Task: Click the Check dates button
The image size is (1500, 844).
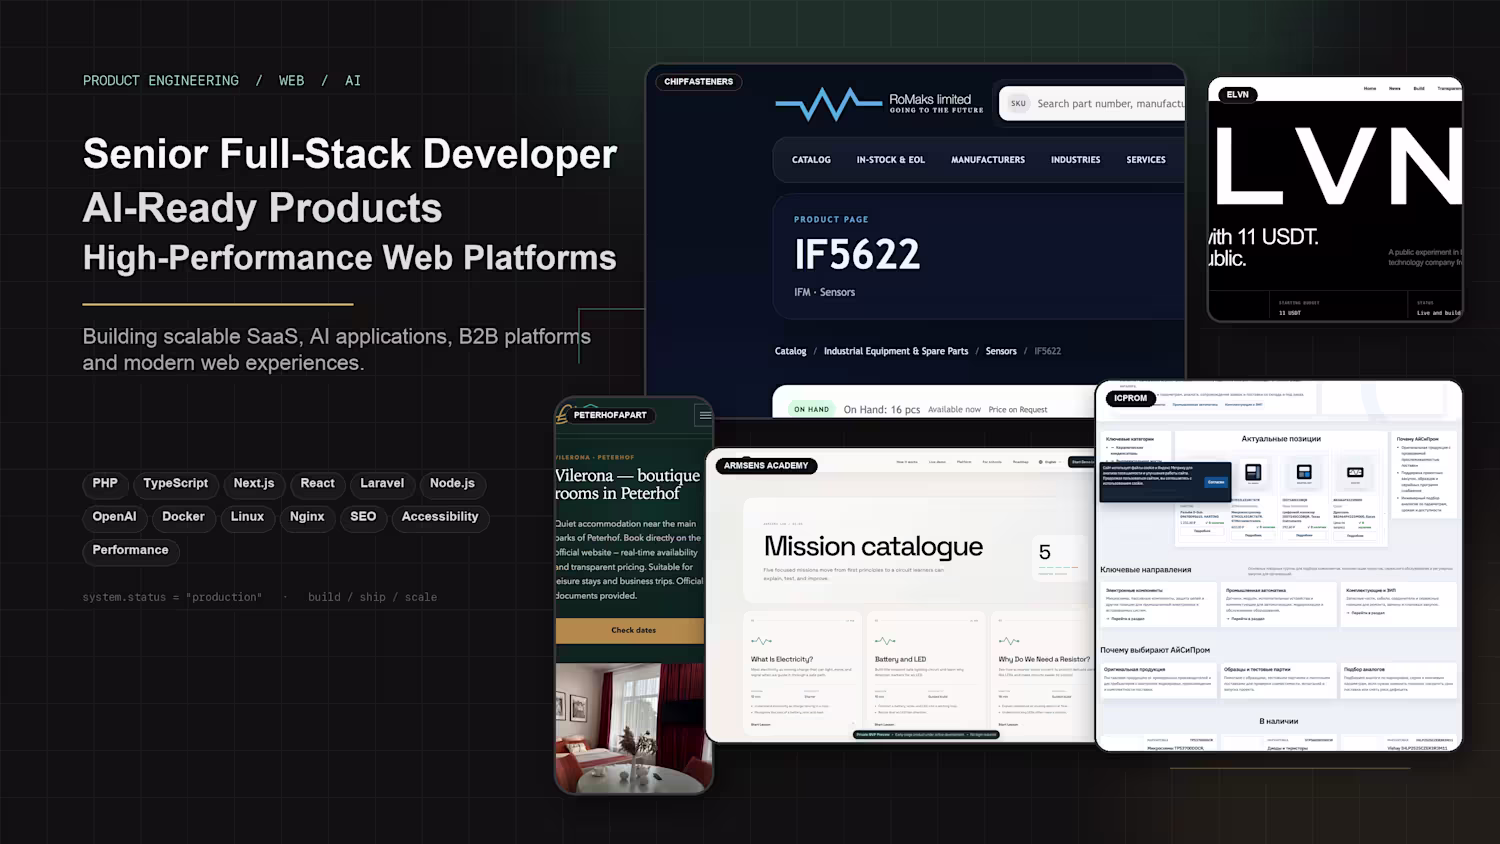Action: (x=632, y=630)
